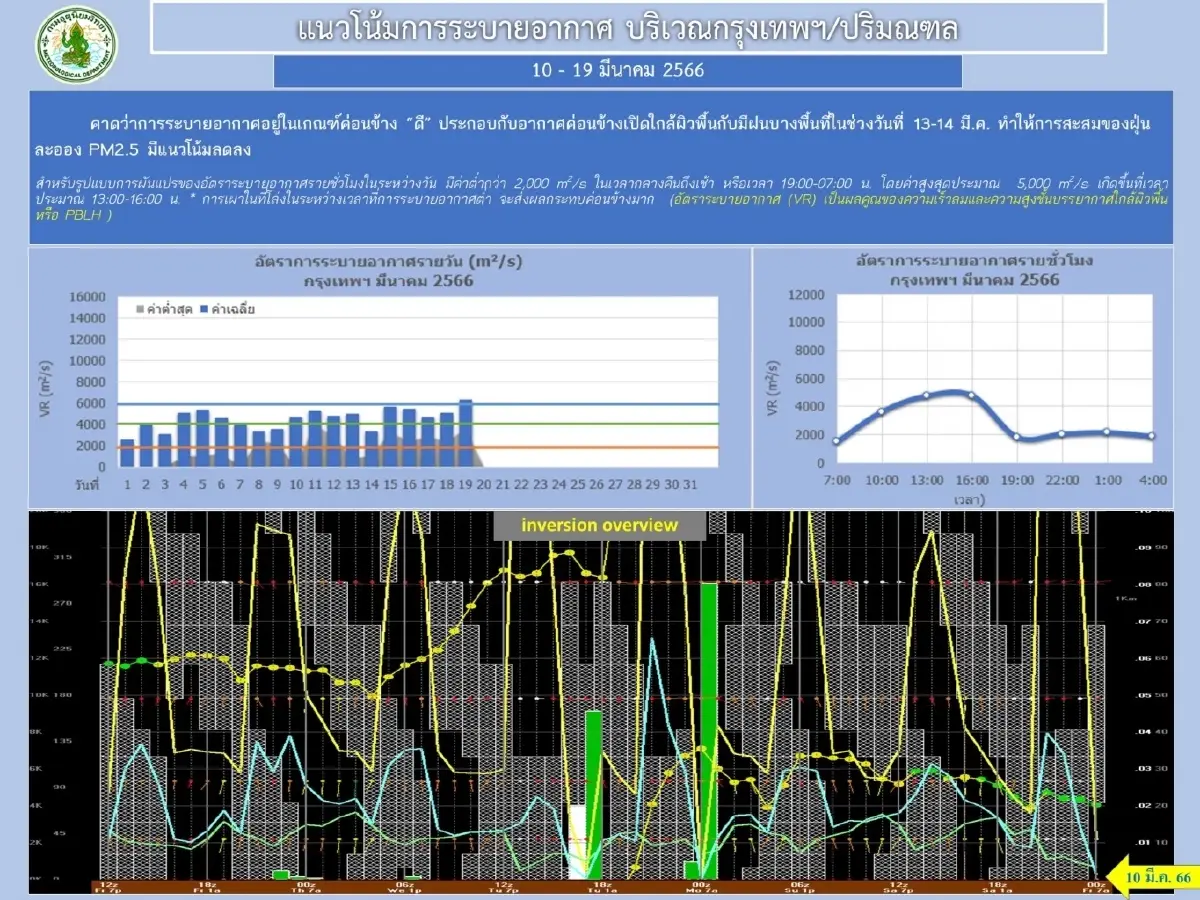Select the hourly chart title อัตราการระบายอากาศรายชั่วโมง
This screenshot has height=900, width=1200.
click(x=974, y=260)
